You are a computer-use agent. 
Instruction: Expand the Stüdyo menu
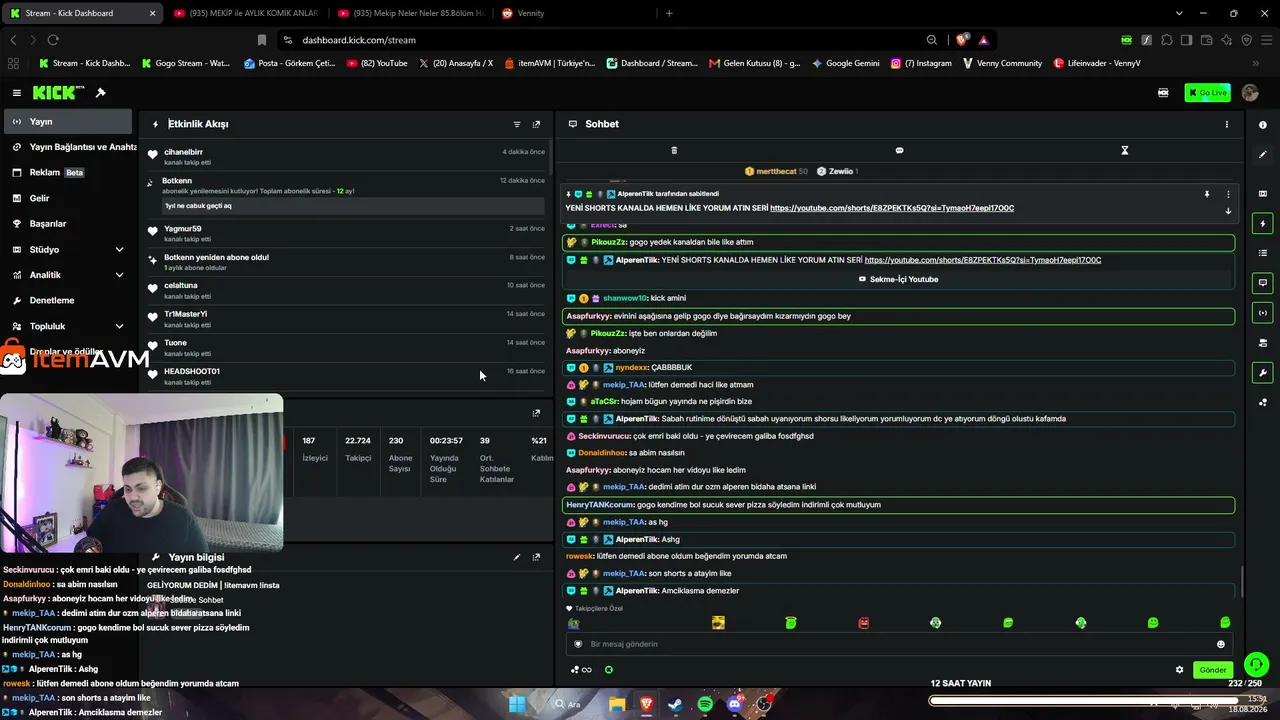[67, 249]
